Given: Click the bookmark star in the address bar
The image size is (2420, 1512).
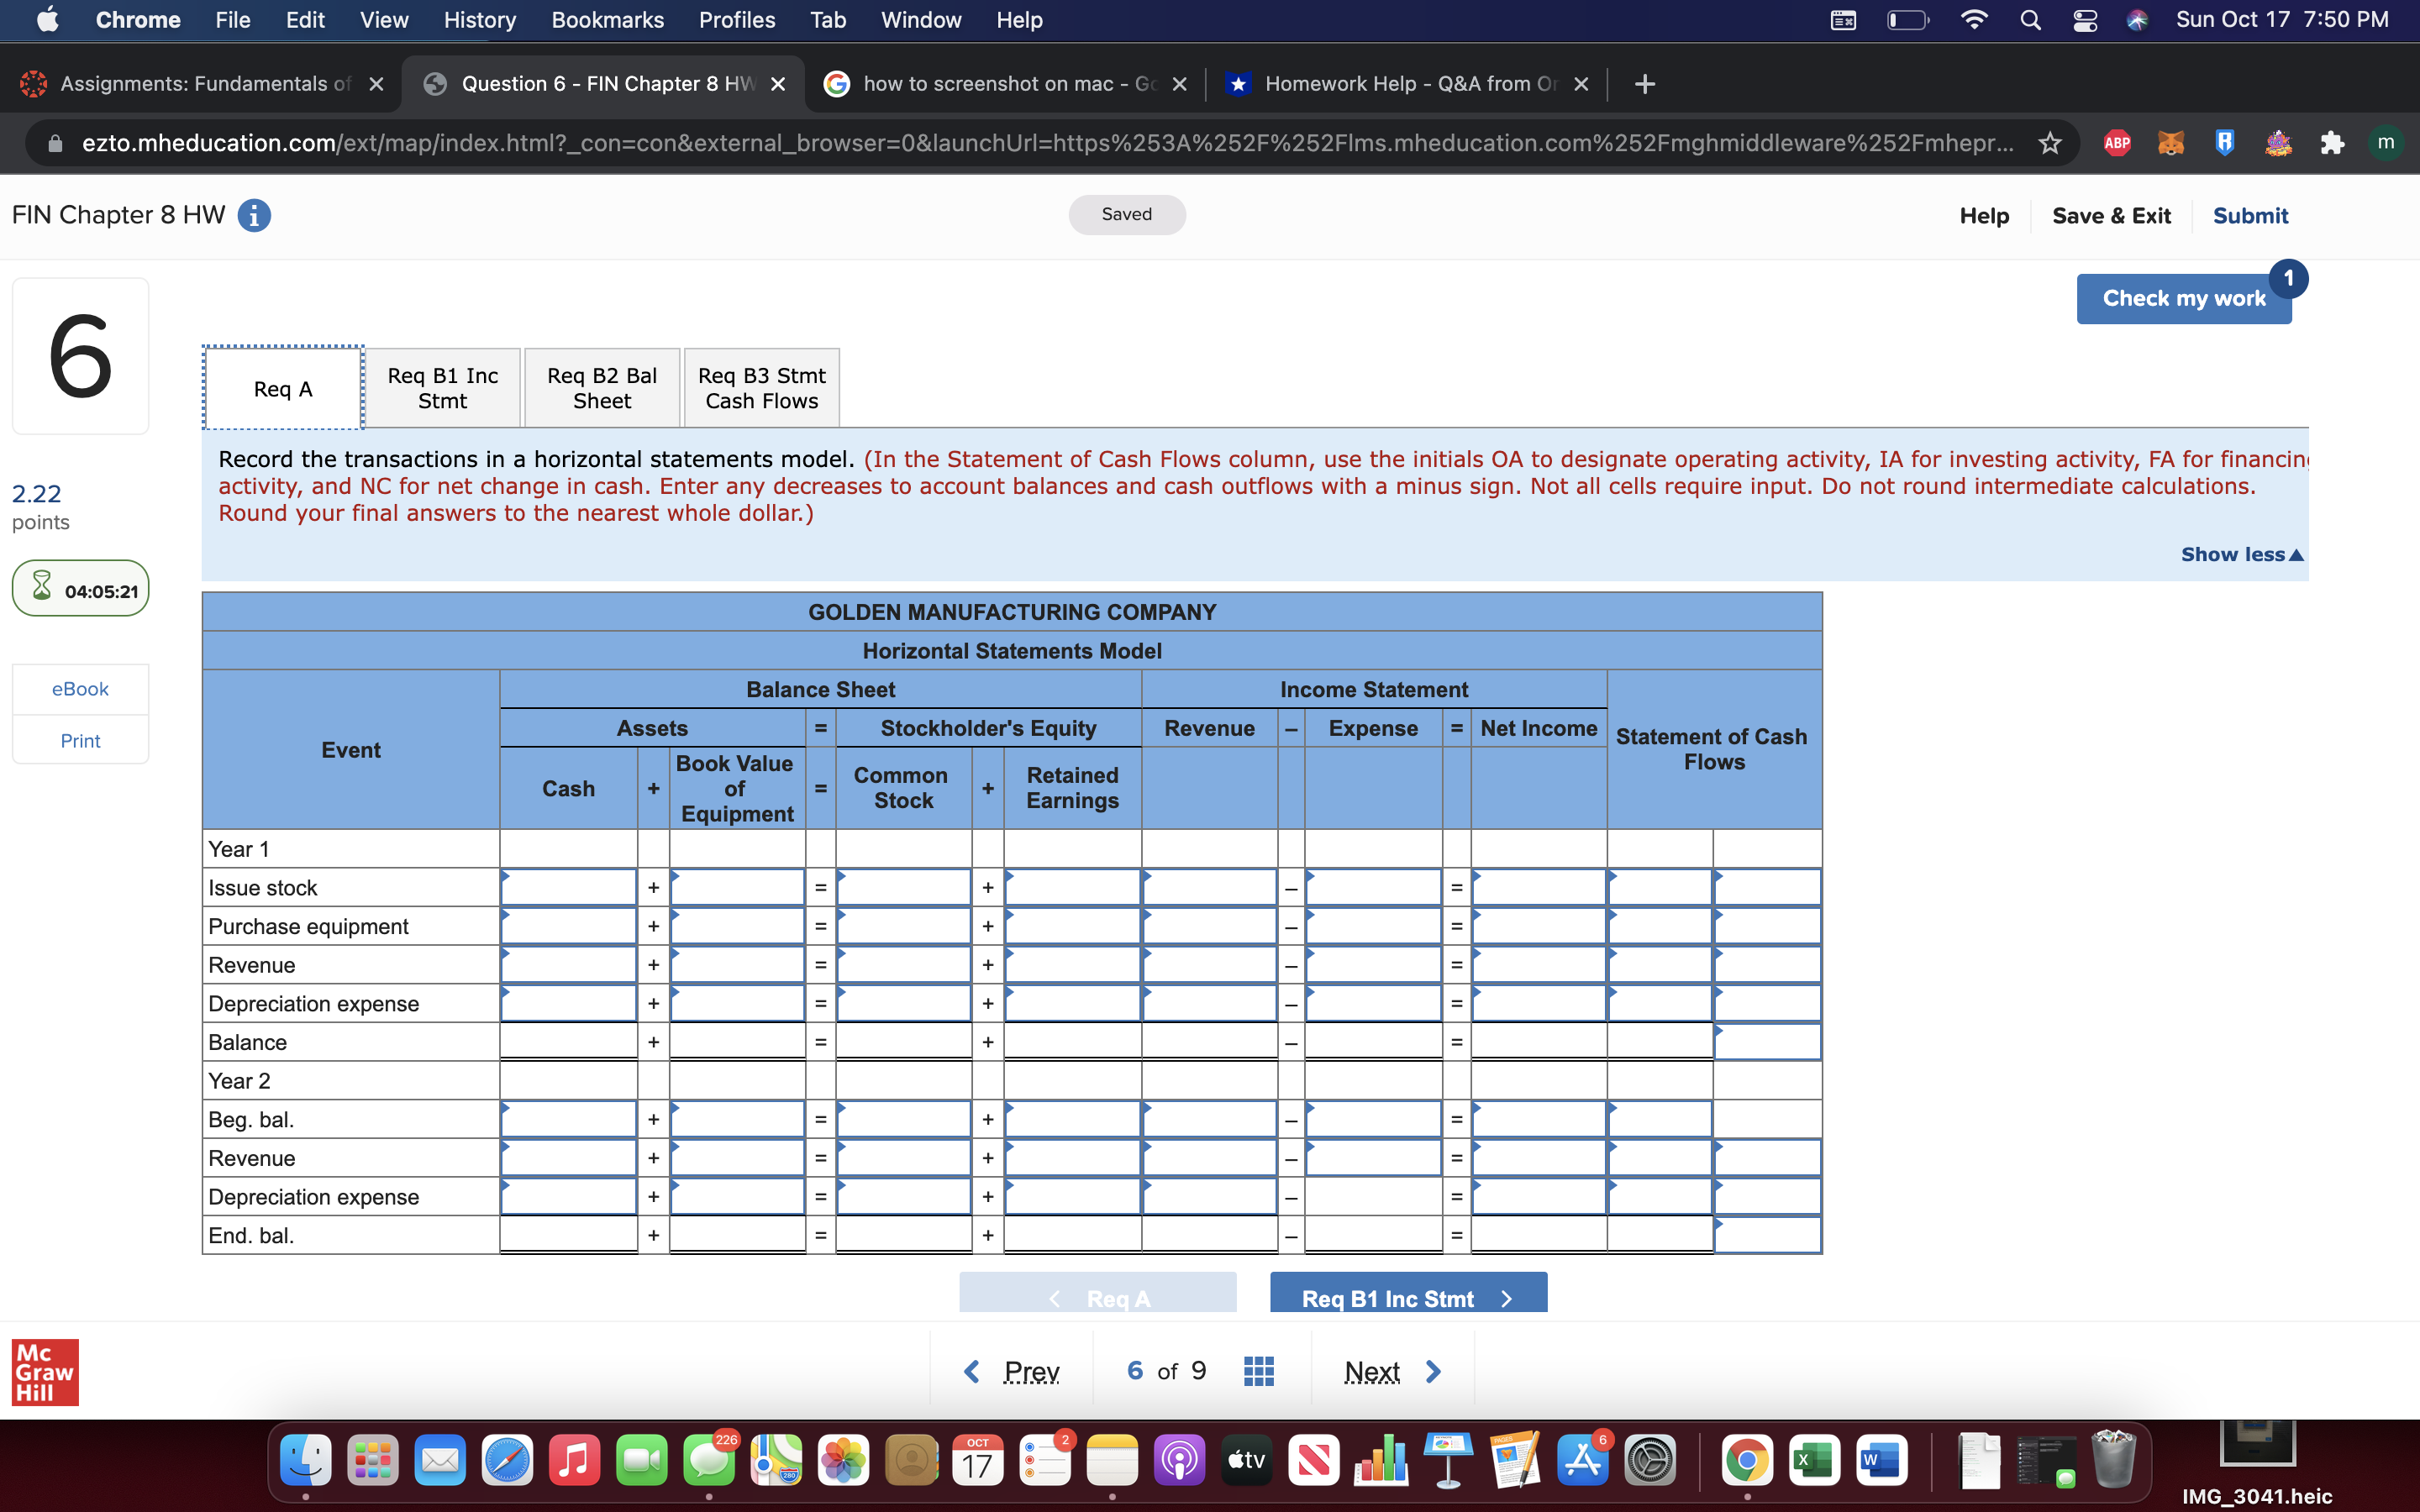Looking at the screenshot, I should coord(2049,142).
